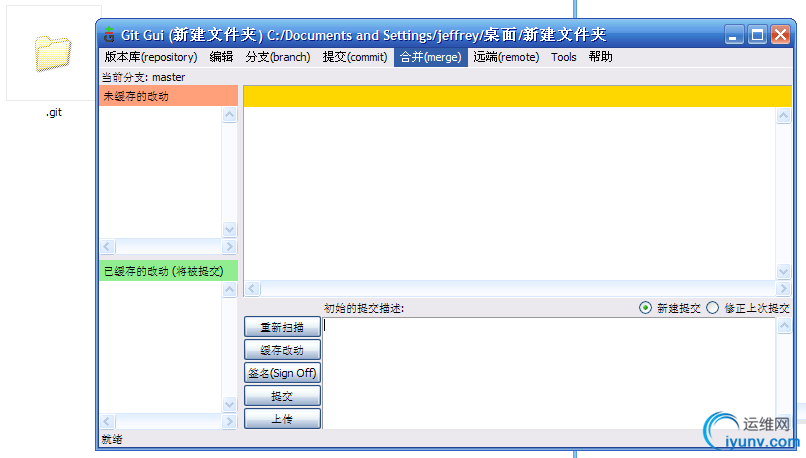Click the 未缓存的改动 unstaged changes header
This screenshot has height=458, width=806.
coord(169,96)
